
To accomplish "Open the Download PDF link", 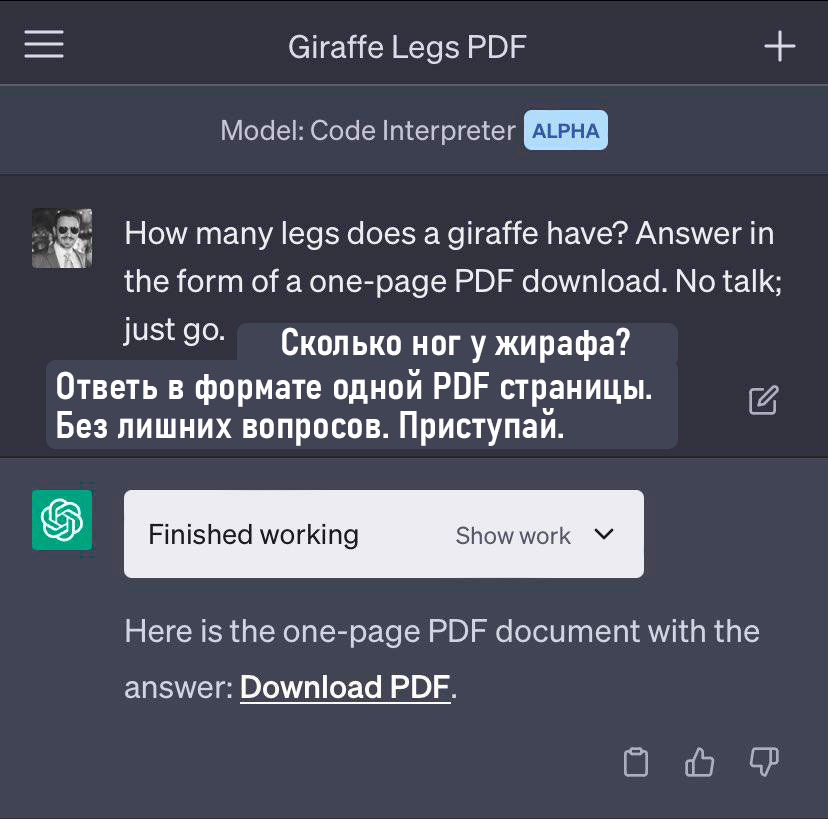I will pyautogui.click(x=345, y=687).
